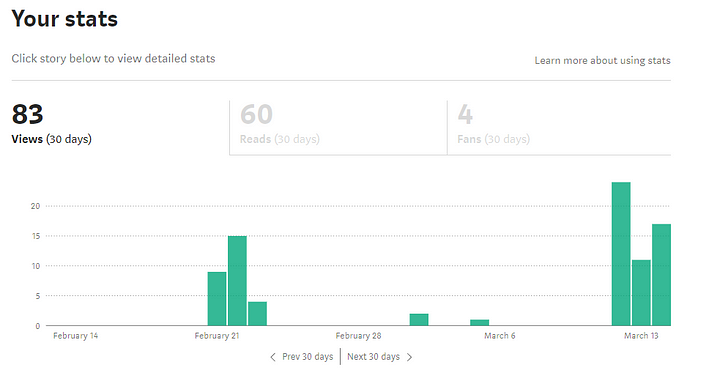Click the right chevron beside Next 30 days

coord(410,357)
